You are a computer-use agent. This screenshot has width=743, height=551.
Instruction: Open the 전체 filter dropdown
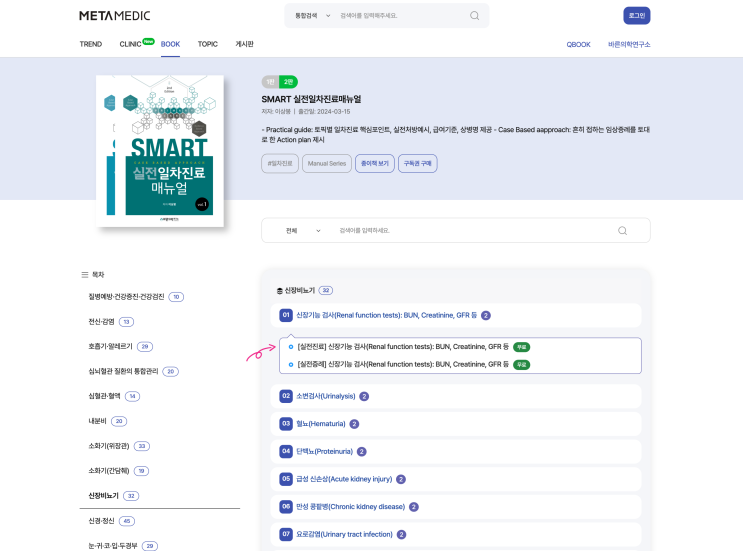pos(303,231)
